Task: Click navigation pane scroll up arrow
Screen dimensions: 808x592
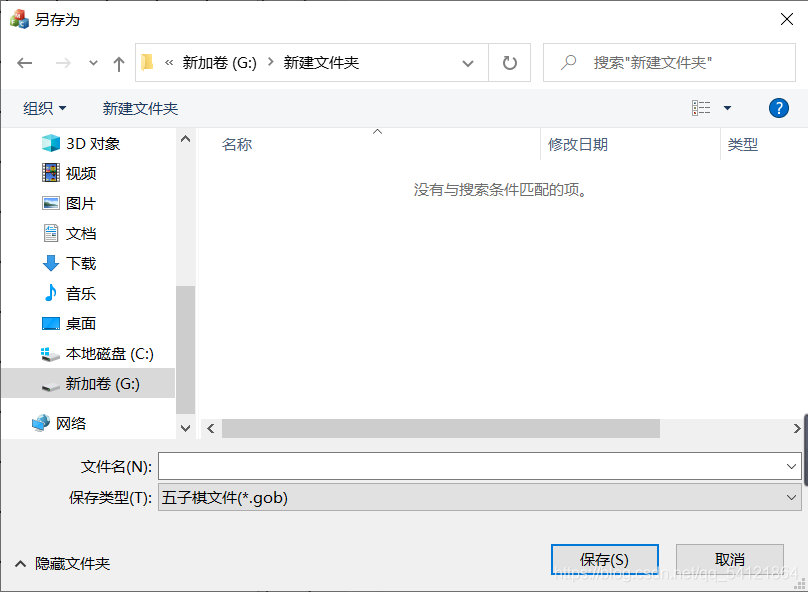Action: tap(186, 139)
